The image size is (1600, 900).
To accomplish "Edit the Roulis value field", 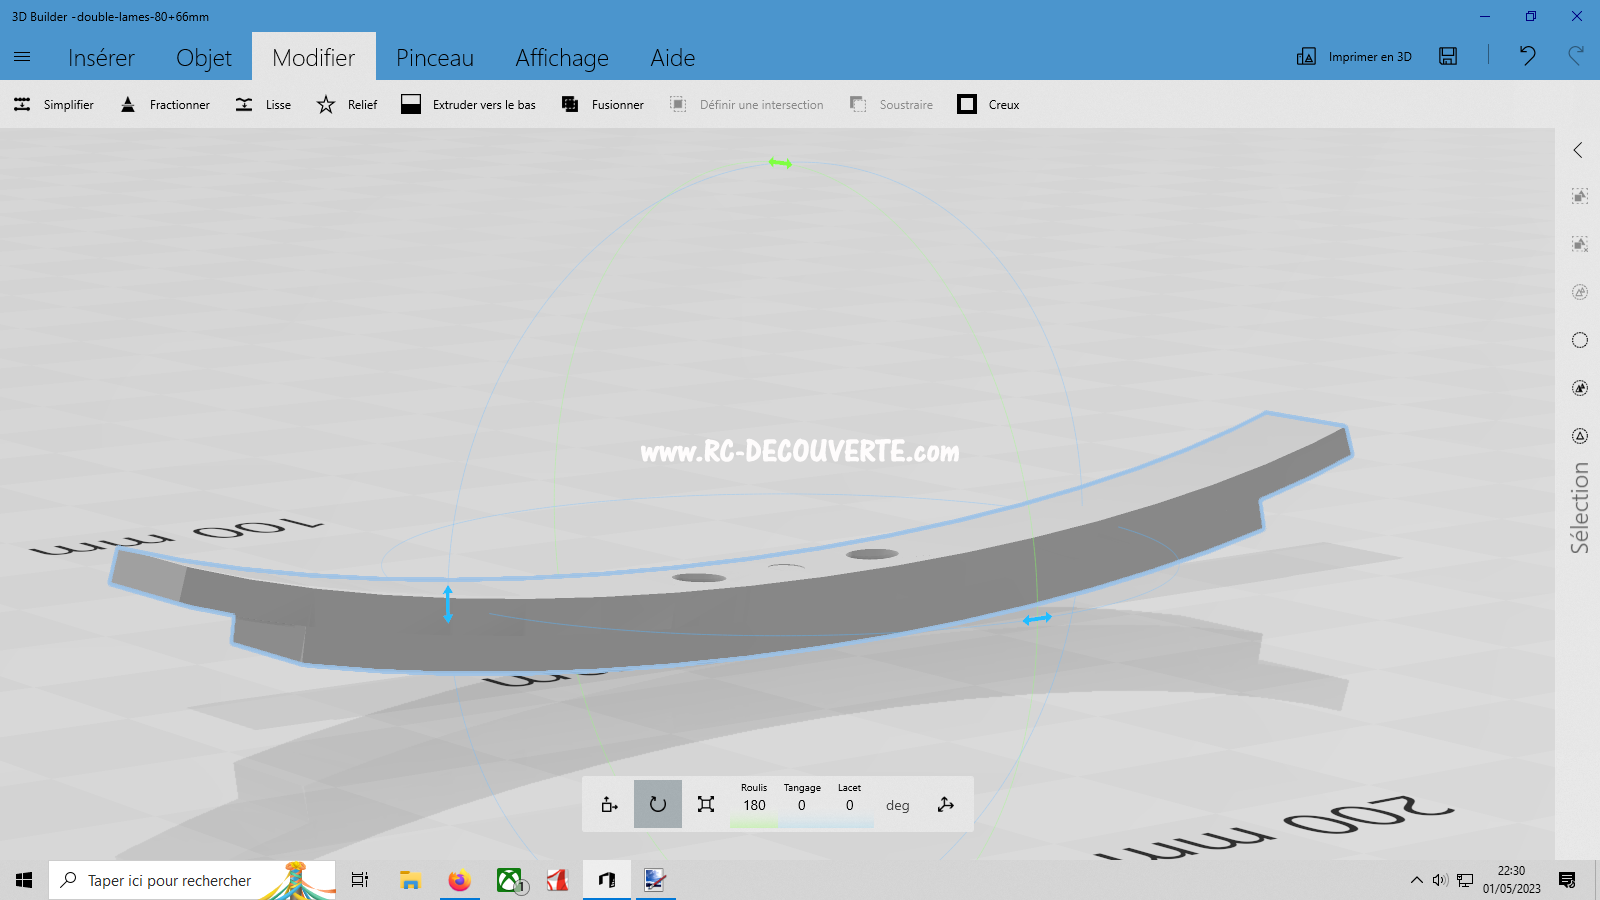I will click(x=754, y=805).
